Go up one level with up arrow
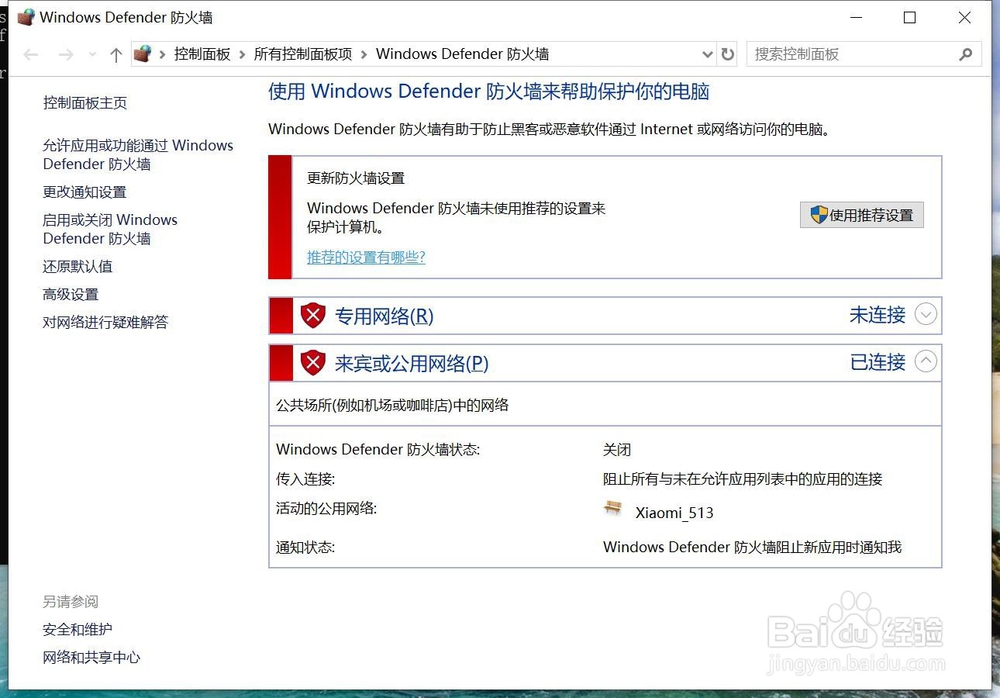 coord(115,55)
